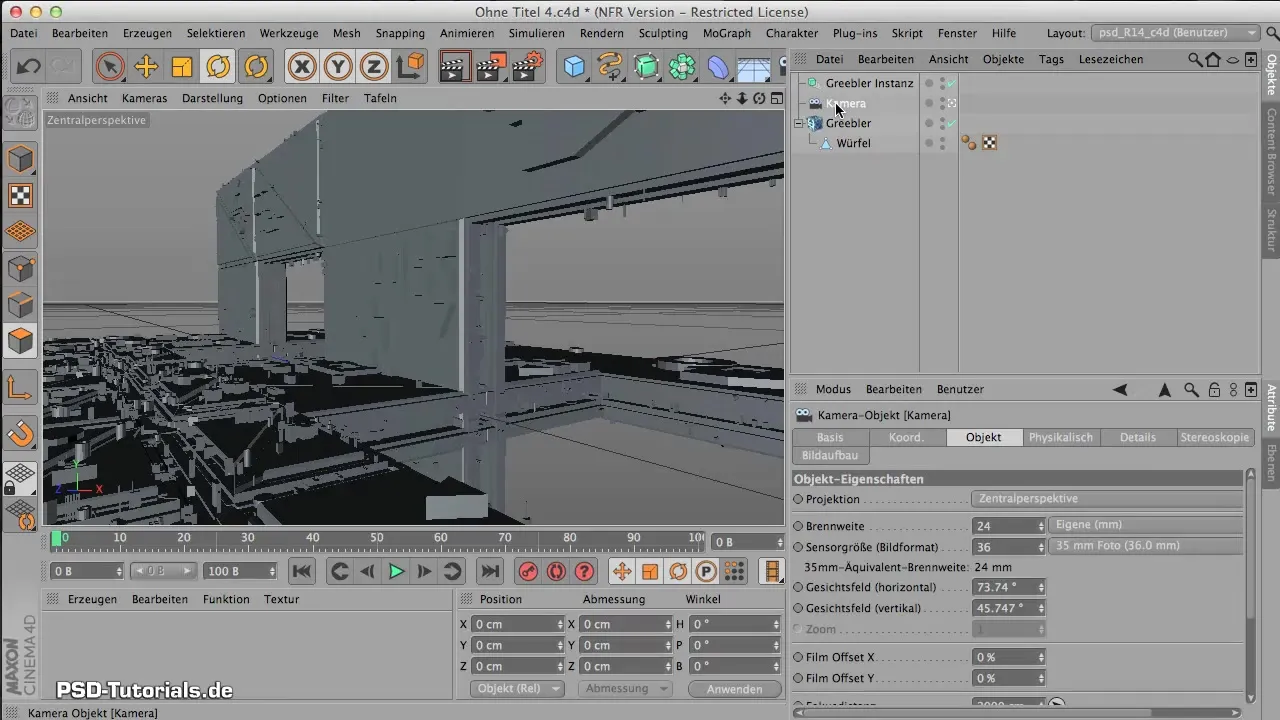Screen dimensions: 1280x720
Task: Toggle Projektion animation dot
Action: [798, 498]
